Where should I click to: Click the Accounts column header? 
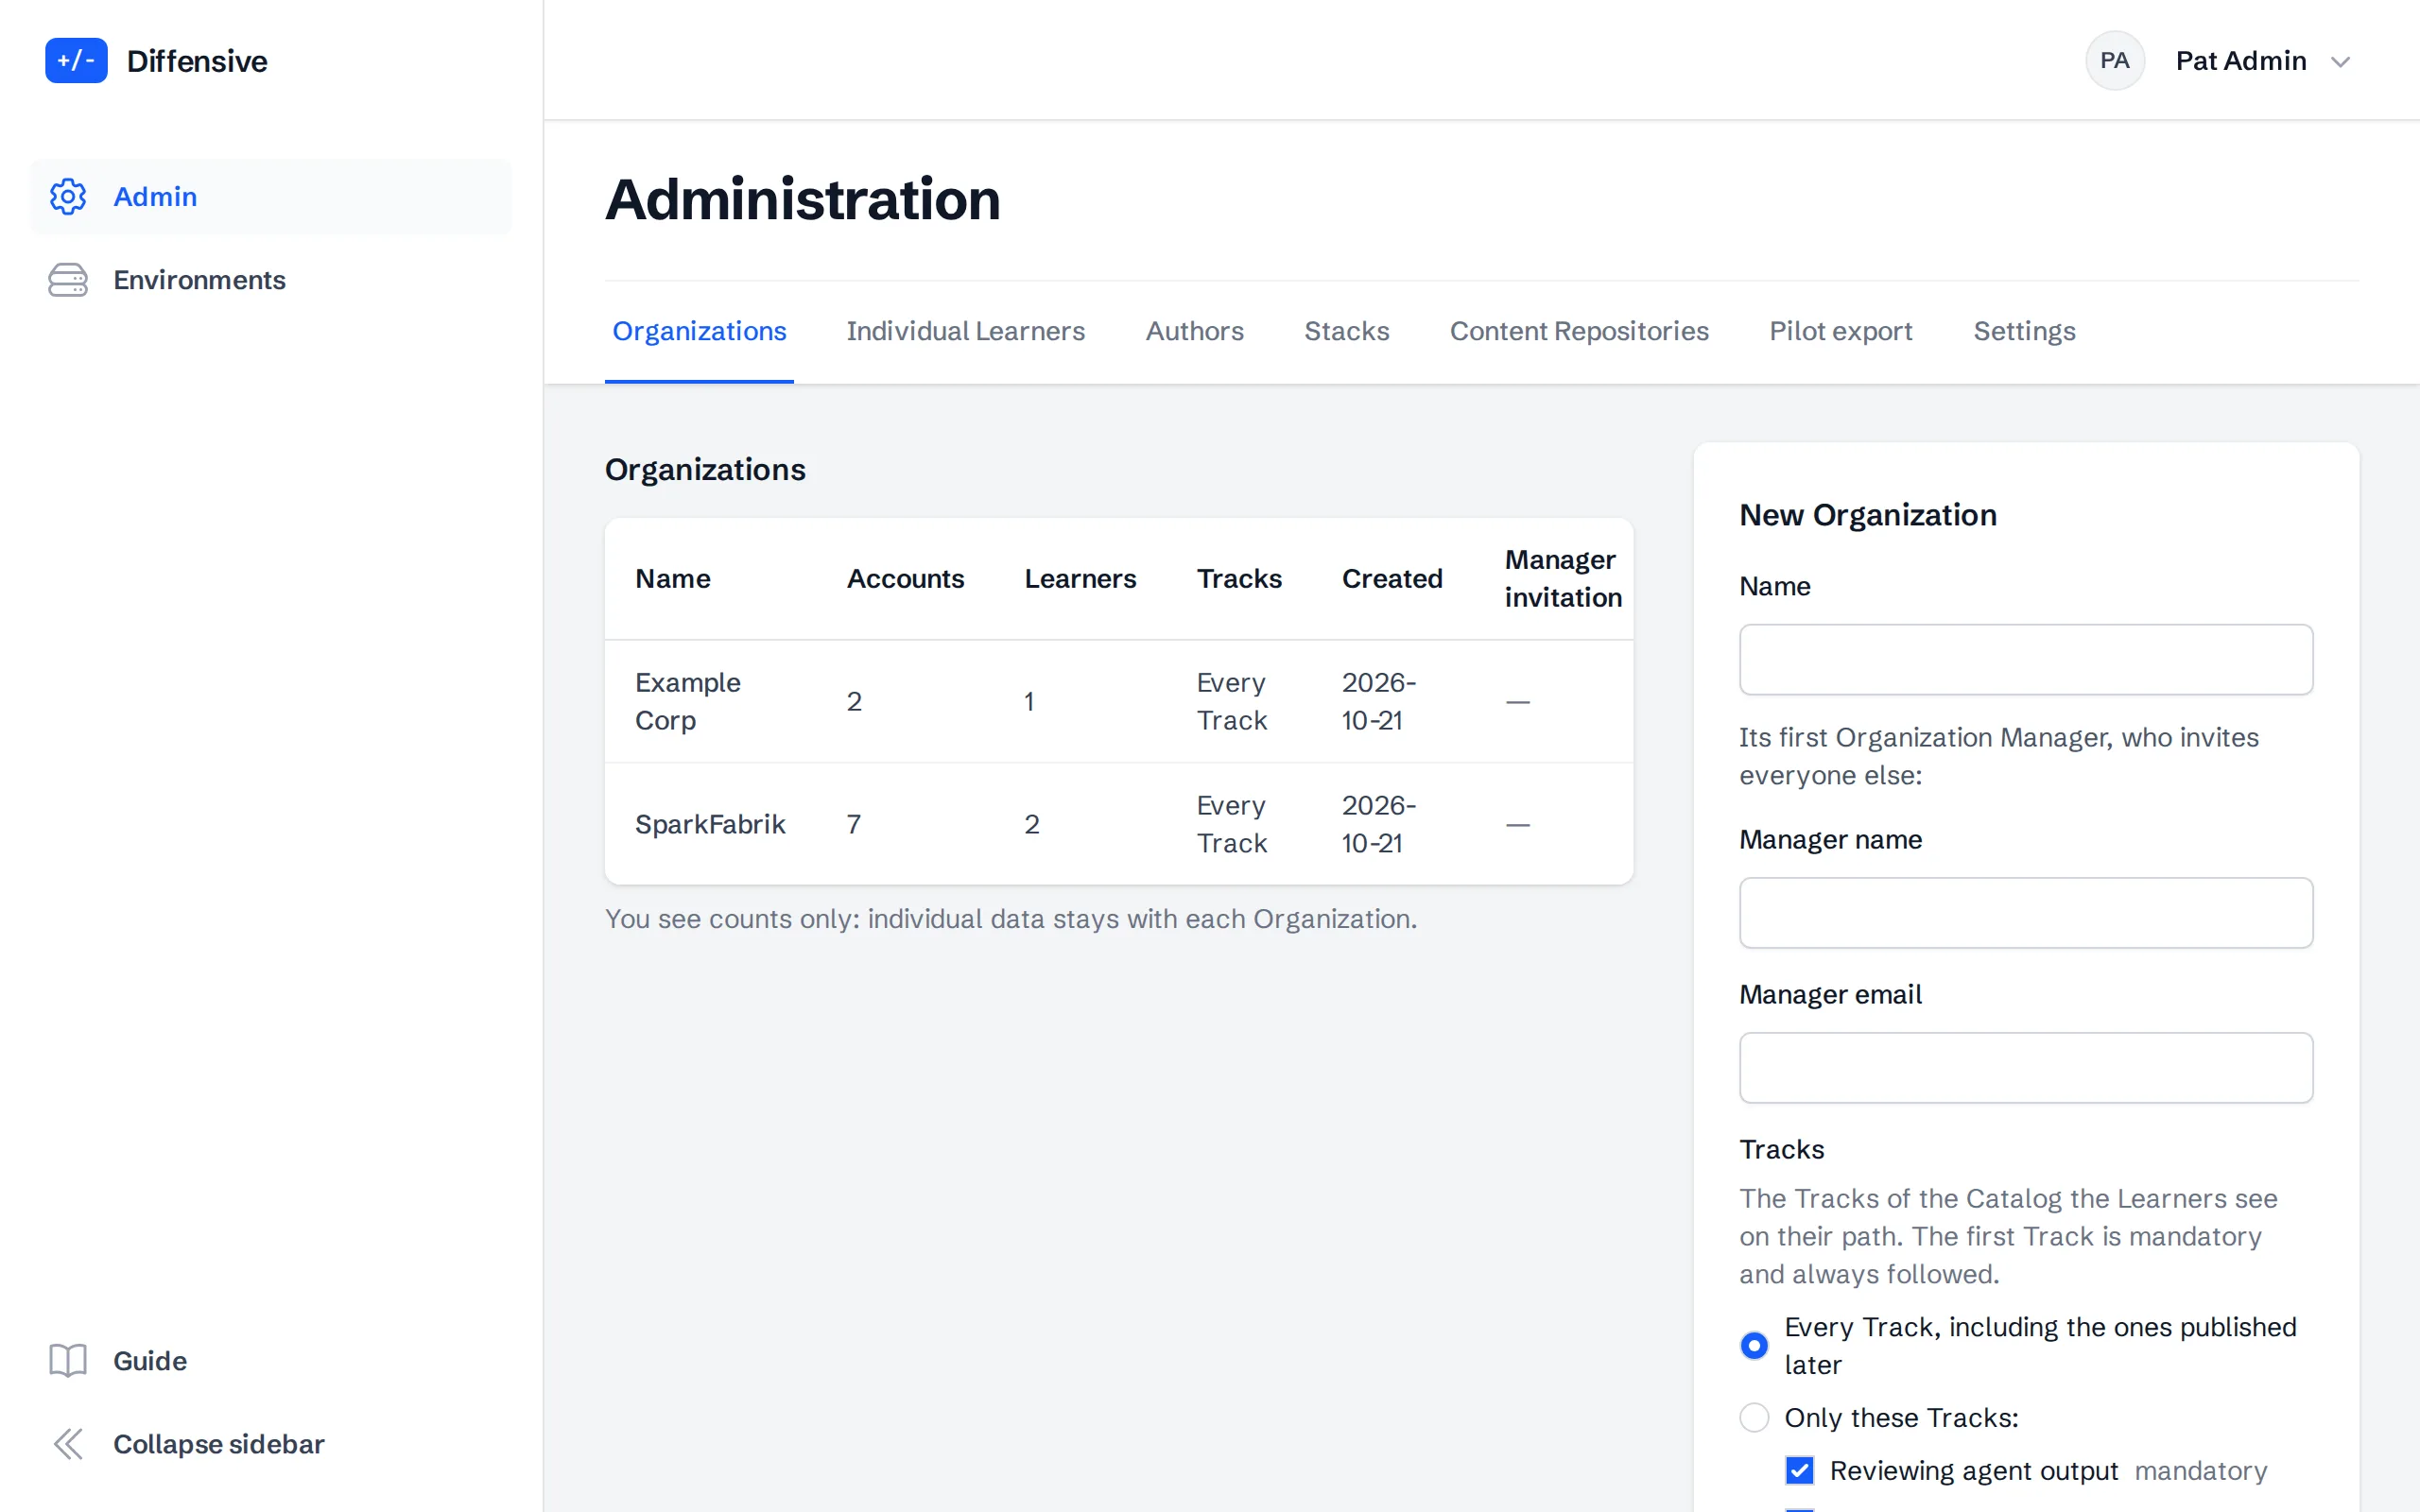coord(905,578)
